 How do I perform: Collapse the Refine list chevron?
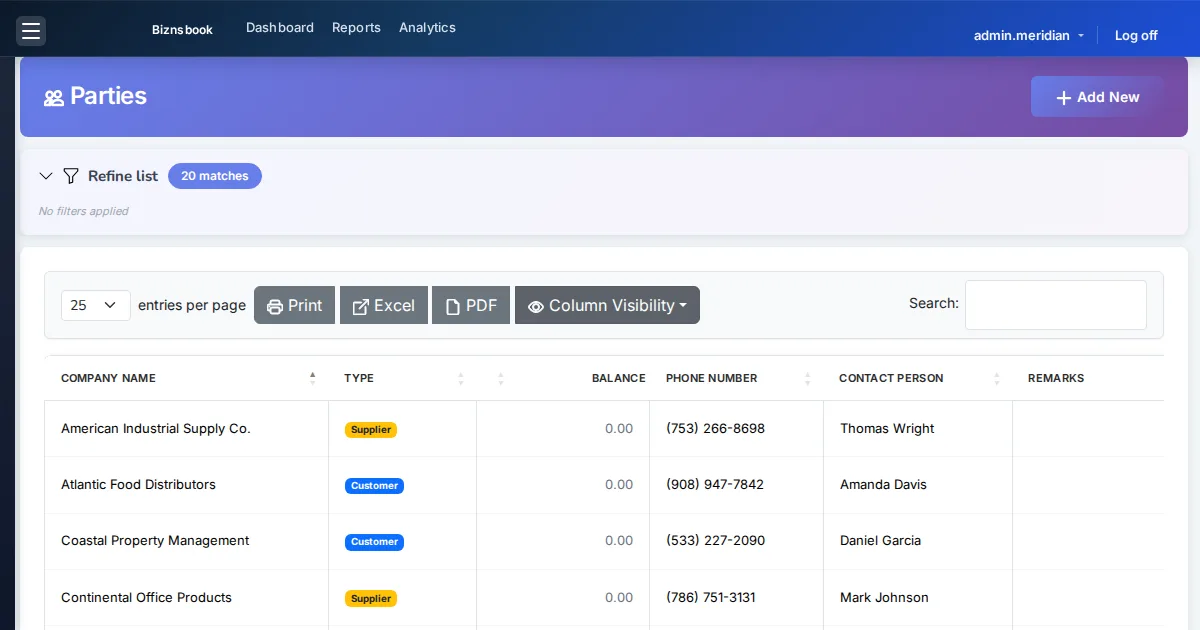[46, 176]
